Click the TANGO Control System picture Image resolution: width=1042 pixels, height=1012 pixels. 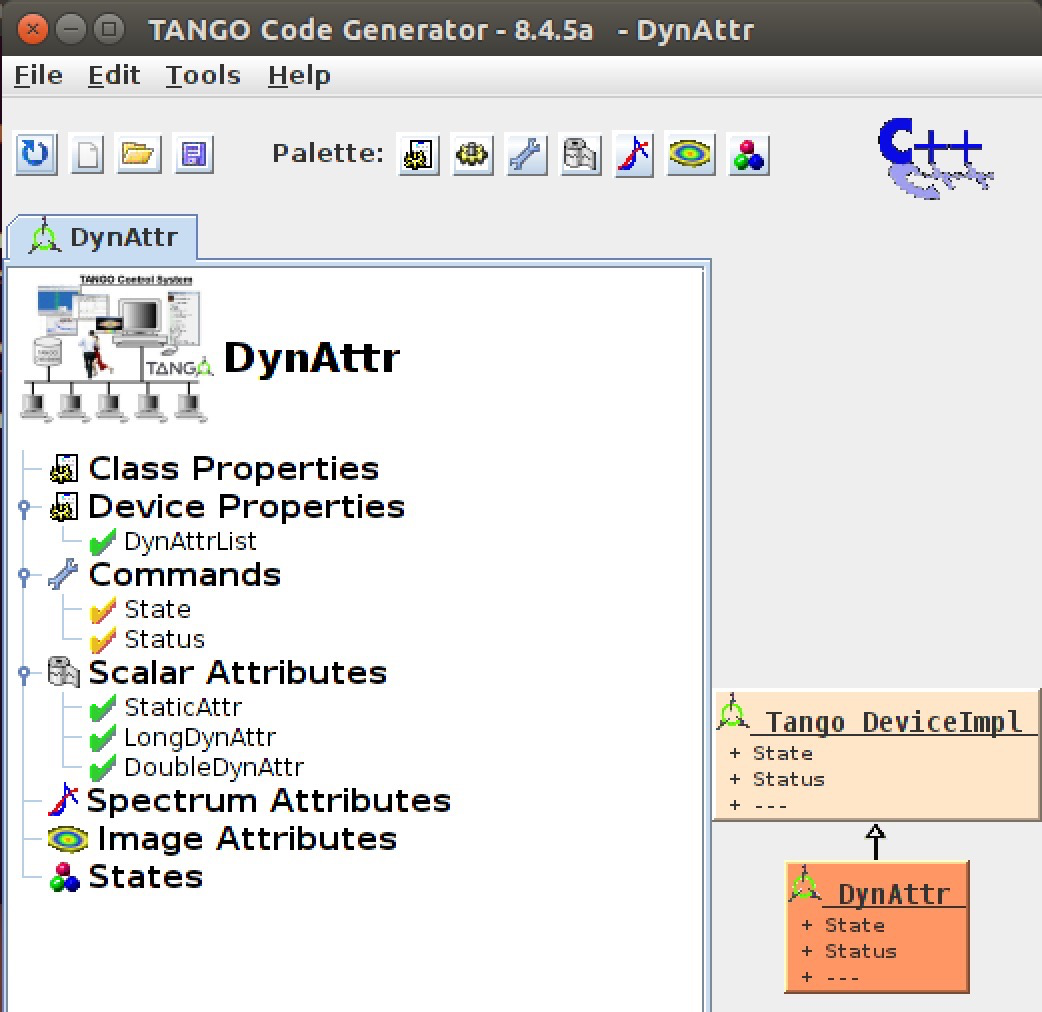[116, 348]
